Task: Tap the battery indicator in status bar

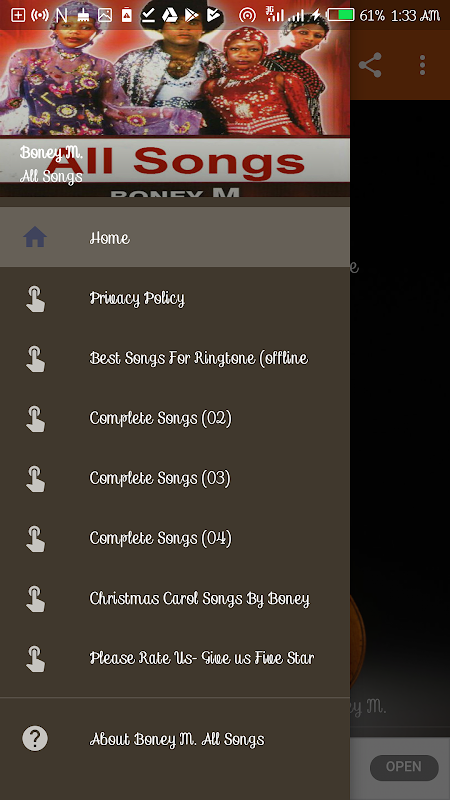Action: (341, 15)
